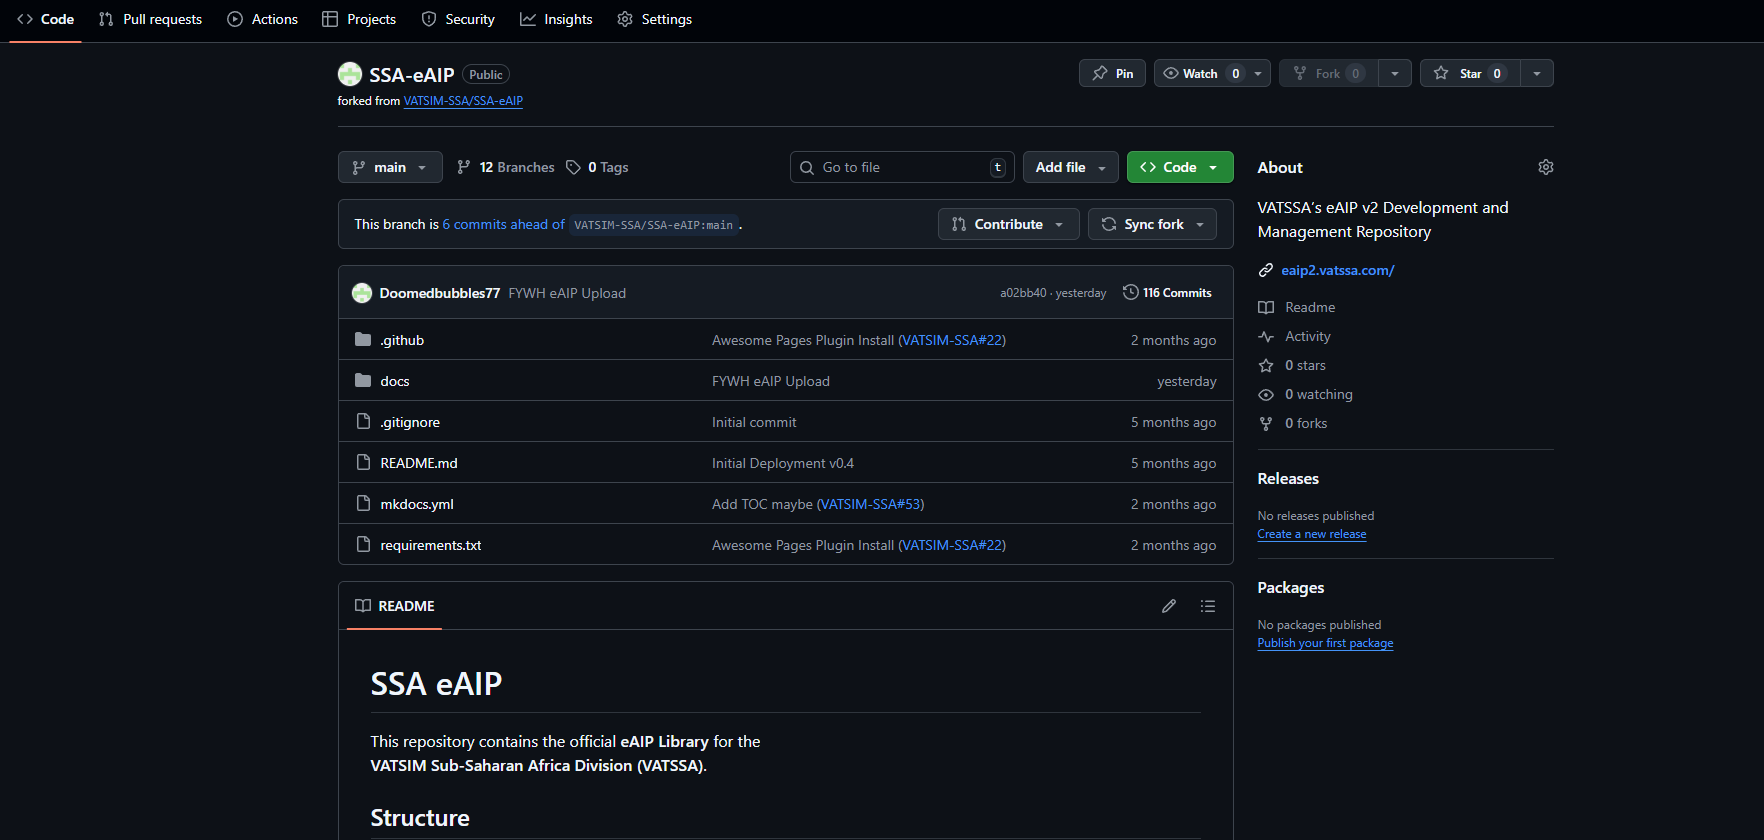Click Create a new release link
The image size is (1764, 840).
(x=1311, y=534)
